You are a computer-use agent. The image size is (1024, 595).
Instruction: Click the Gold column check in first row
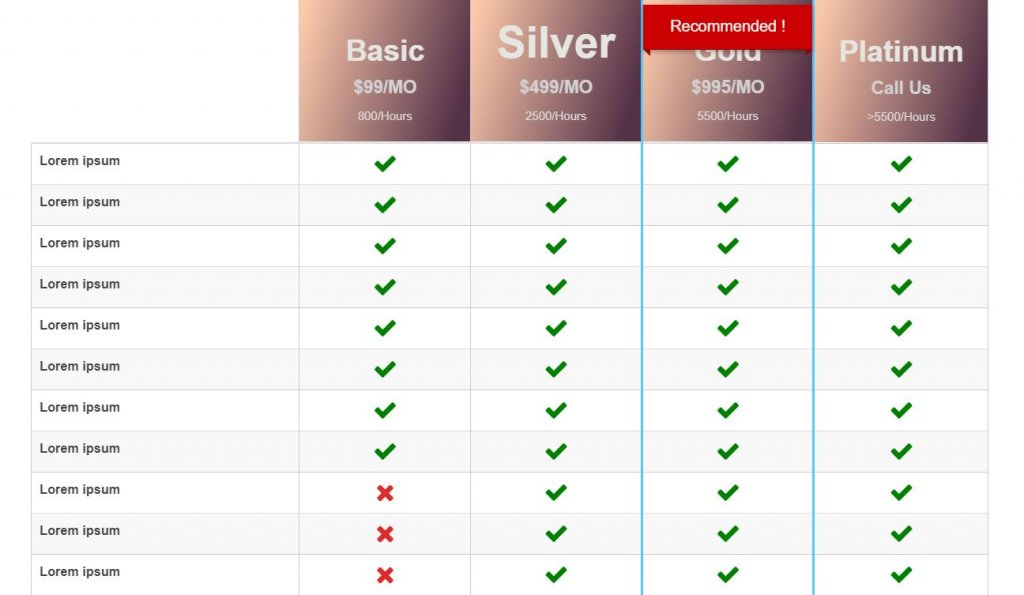click(x=728, y=163)
